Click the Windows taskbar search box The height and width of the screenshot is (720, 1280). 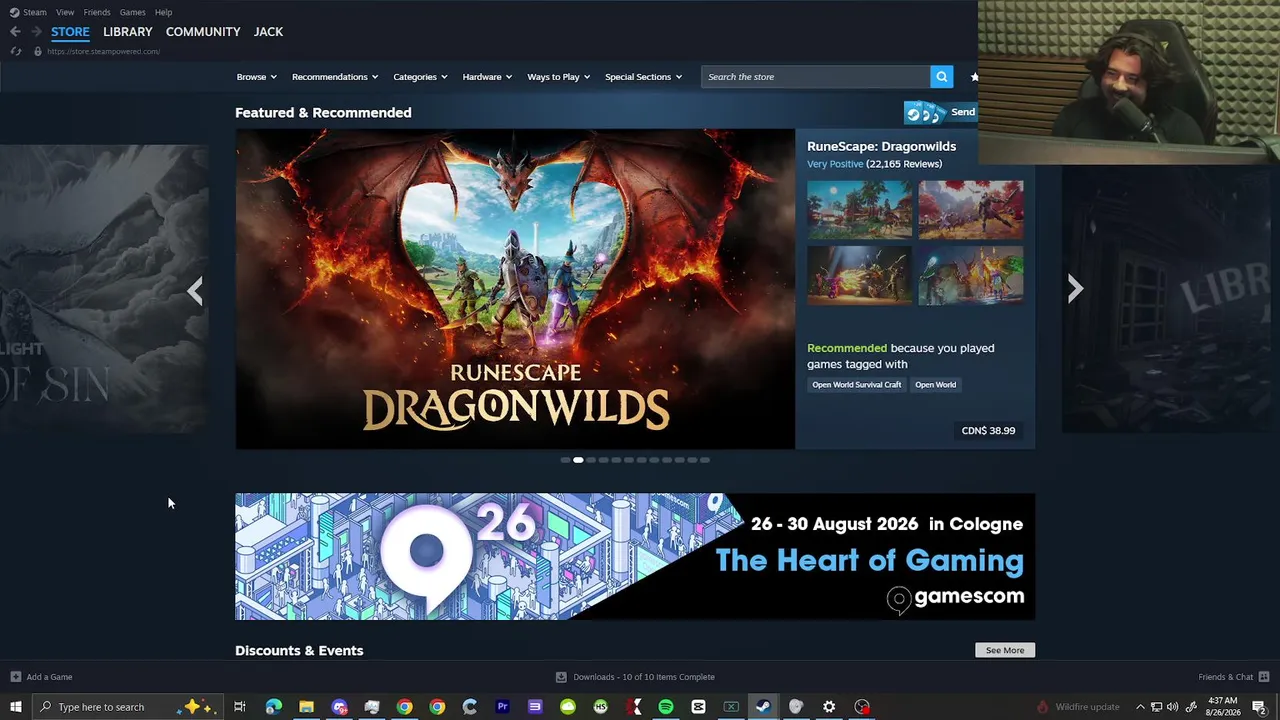[x=130, y=707]
